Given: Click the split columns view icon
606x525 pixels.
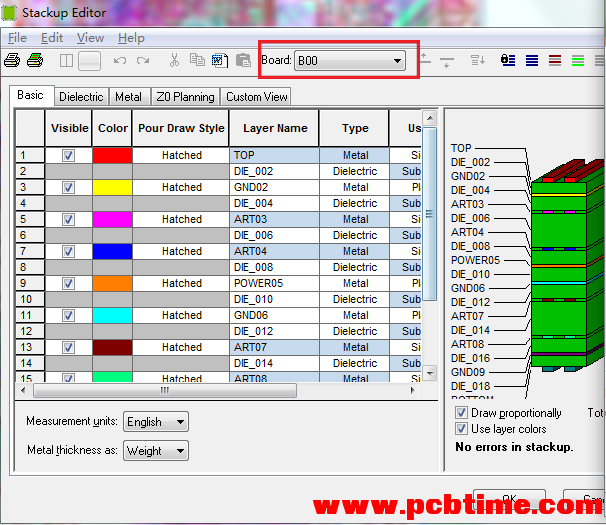Looking at the screenshot, I should click(x=66, y=61).
